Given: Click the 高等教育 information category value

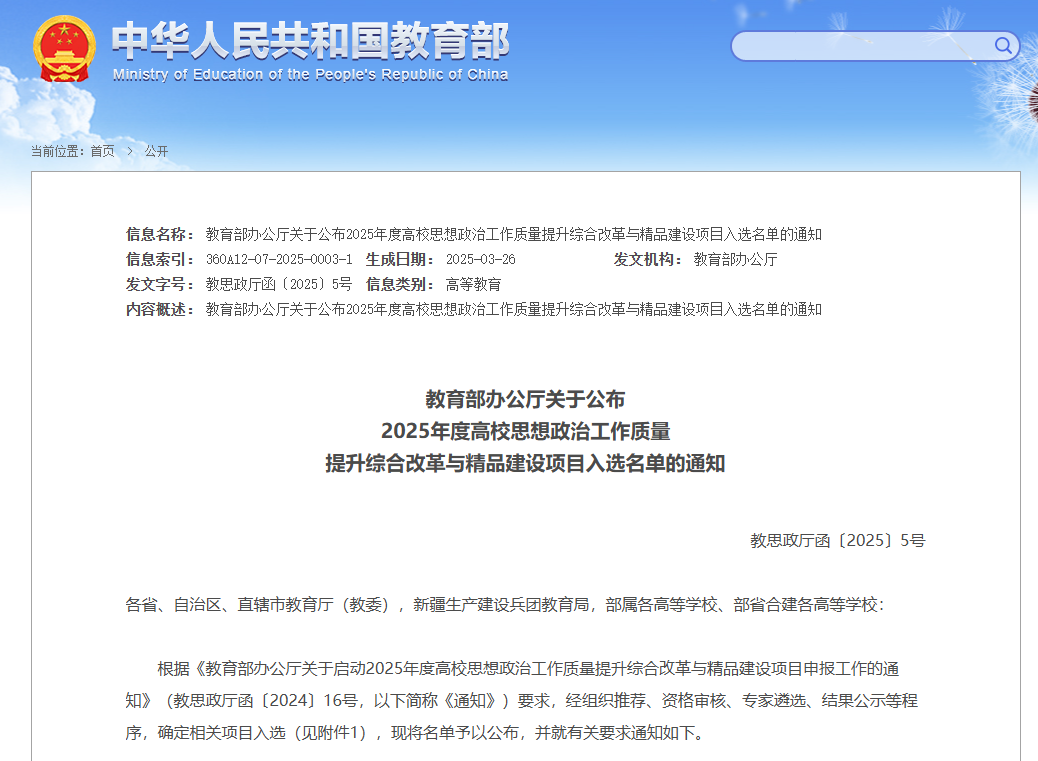Looking at the screenshot, I should (x=473, y=284).
